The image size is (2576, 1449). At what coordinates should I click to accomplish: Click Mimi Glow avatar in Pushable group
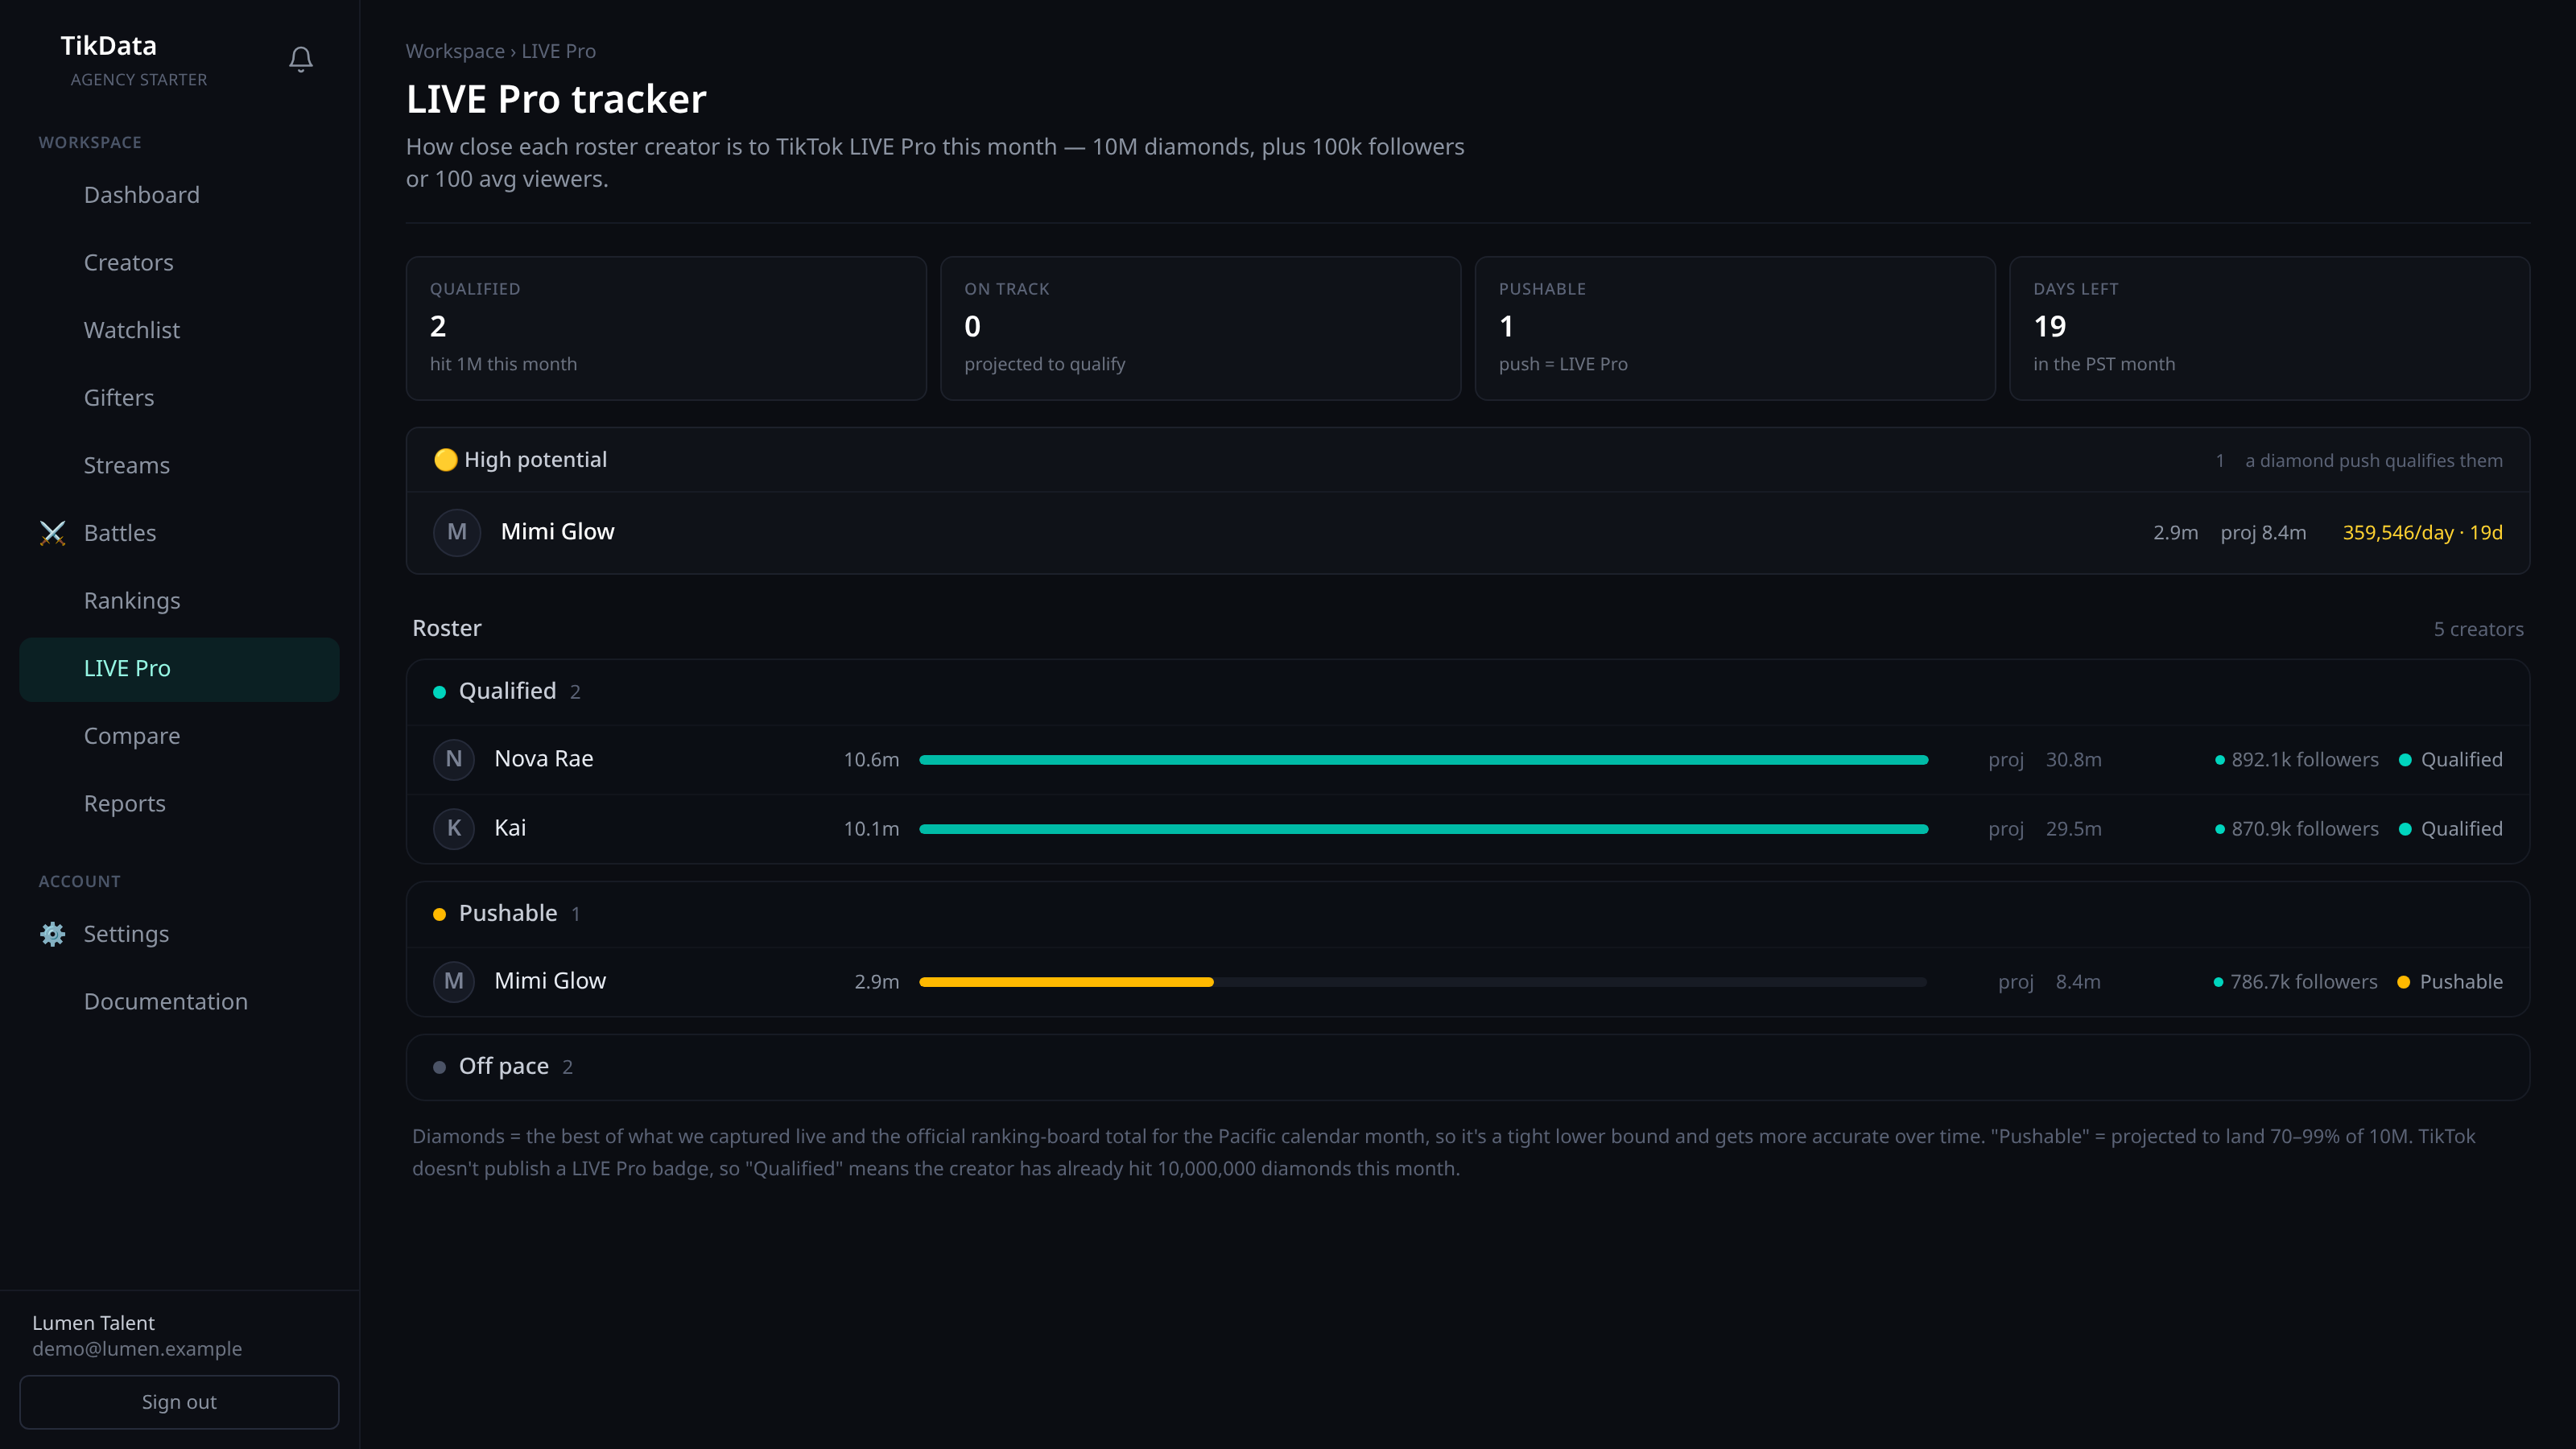454,981
